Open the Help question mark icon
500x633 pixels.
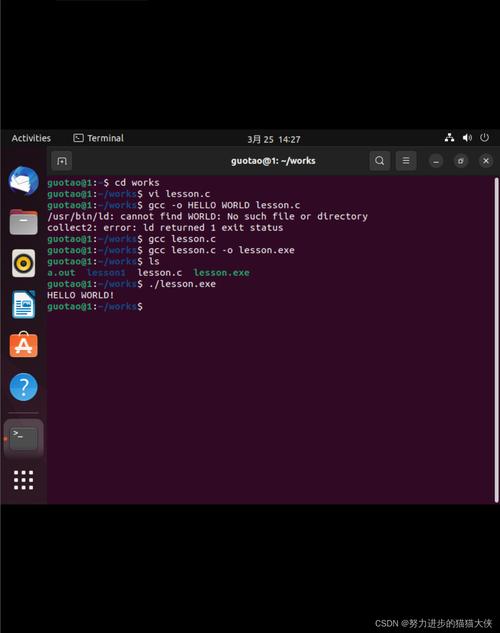(23, 387)
